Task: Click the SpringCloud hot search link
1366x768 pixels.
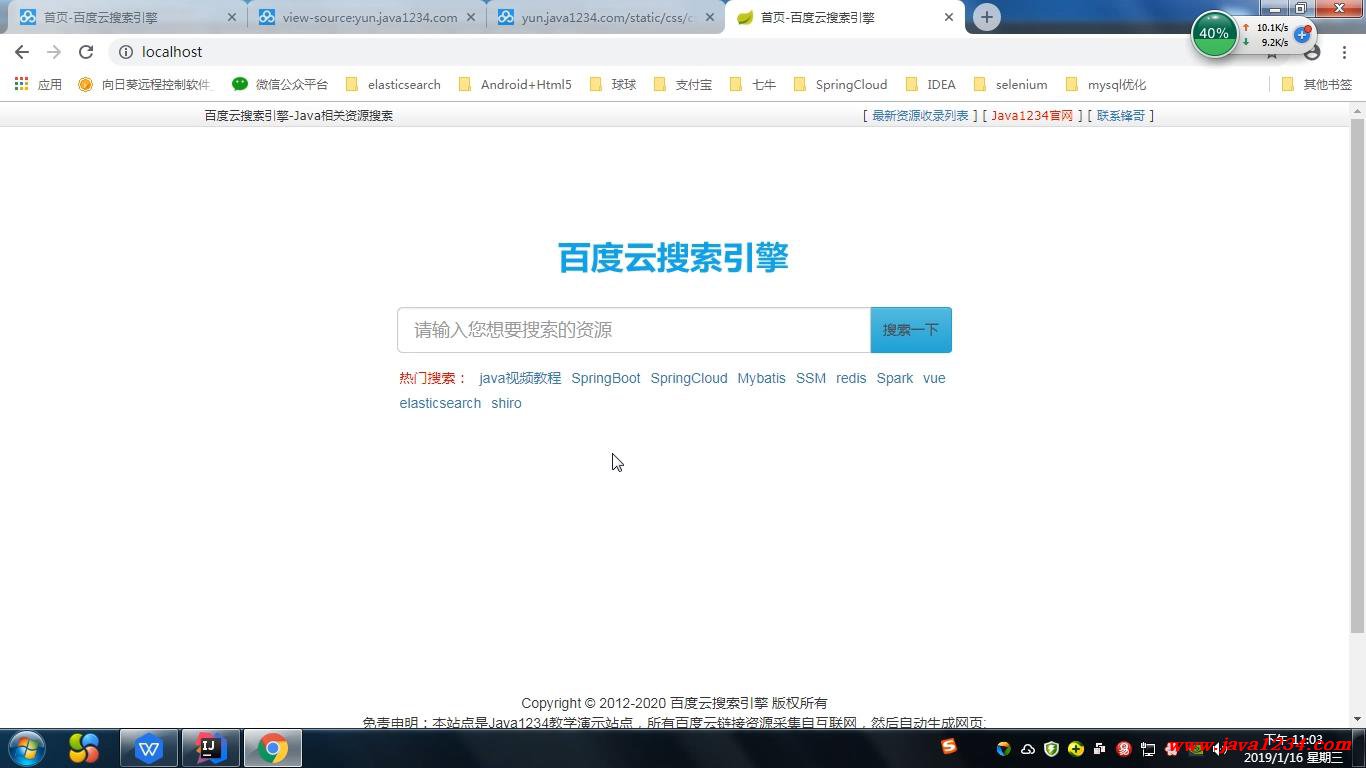Action: pyautogui.click(x=689, y=378)
